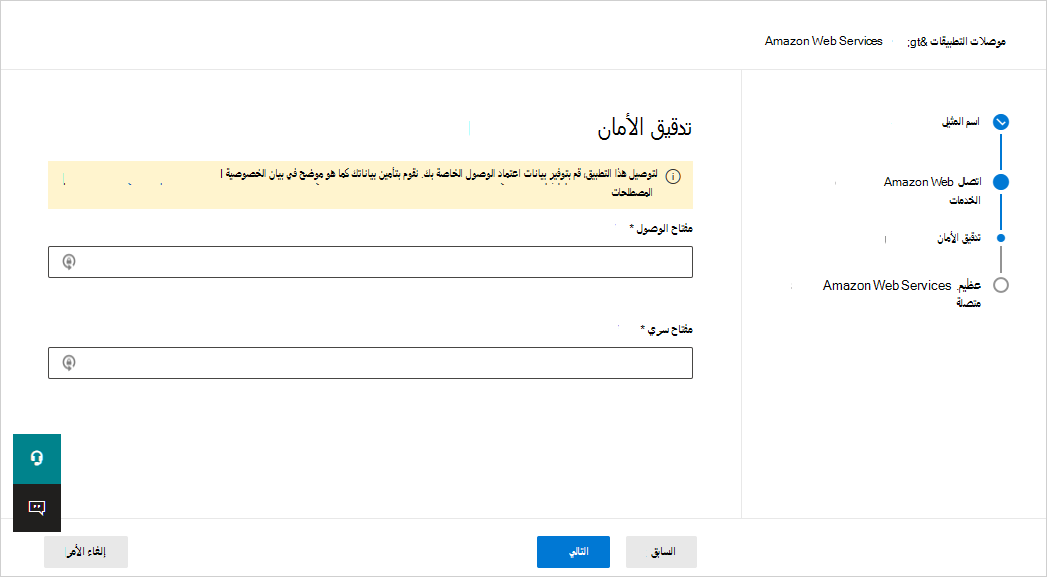Open the feedback chat bubble icon
1047x577 pixels.
[37, 508]
